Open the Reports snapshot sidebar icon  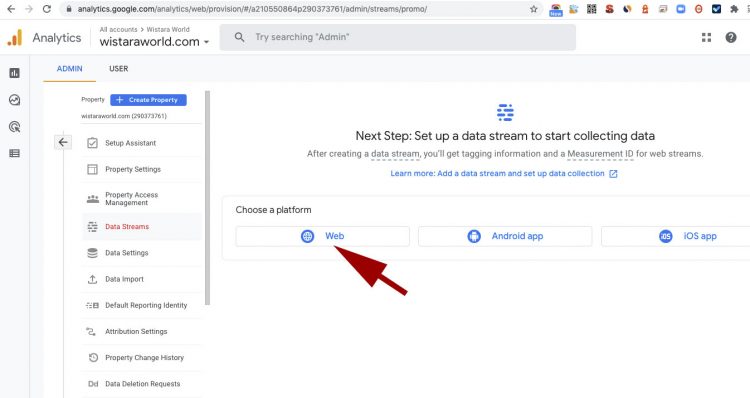(x=14, y=73)
